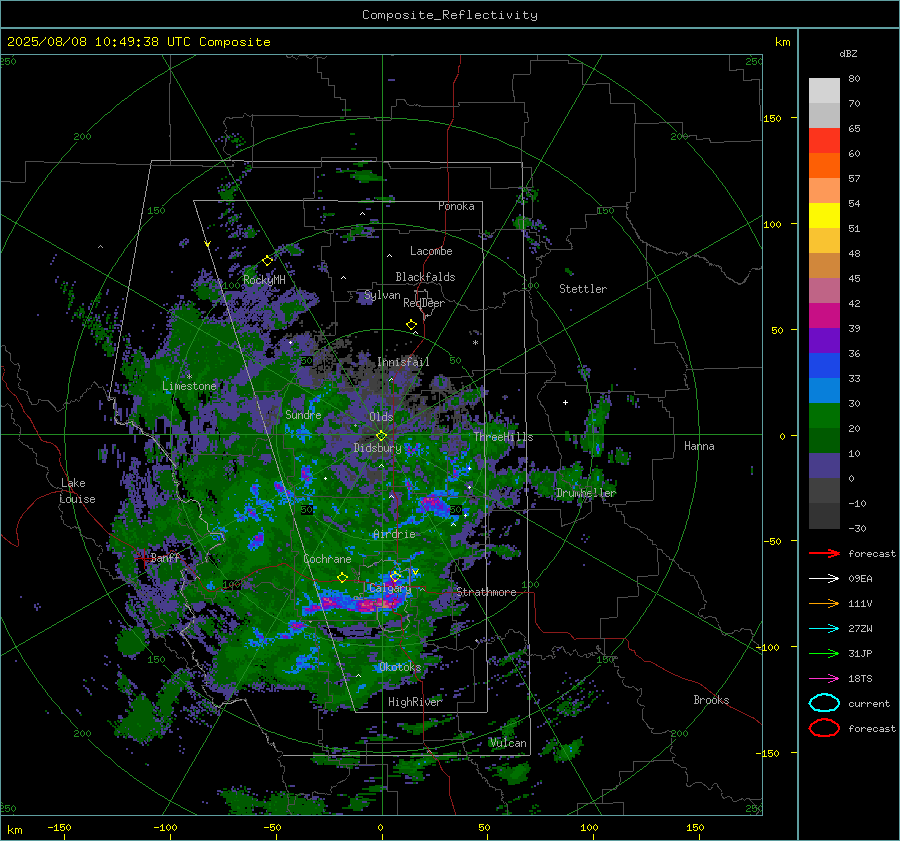Click the magenta 18TS arrow legend icon
This screenshot has width=900, height=841.
pos(824,679)
